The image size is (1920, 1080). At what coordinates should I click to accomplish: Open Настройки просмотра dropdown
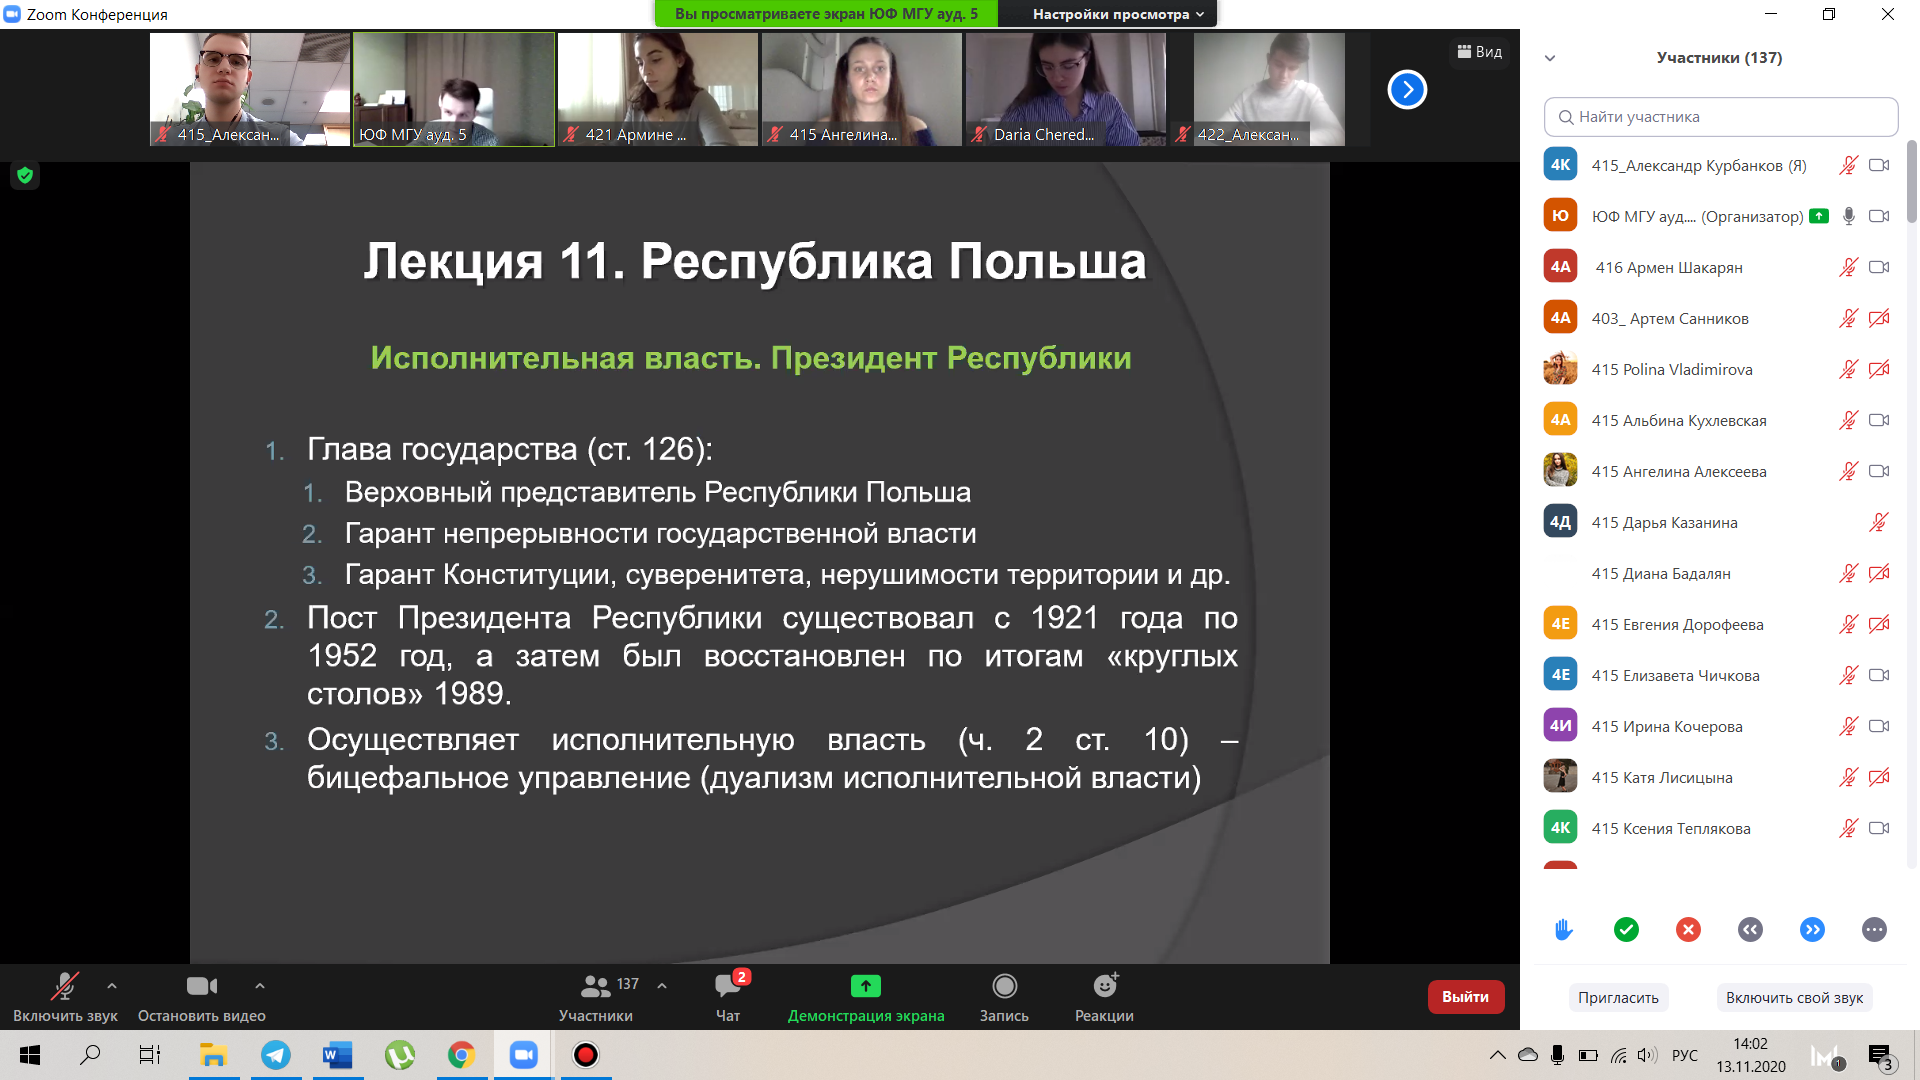point(1118,14)
